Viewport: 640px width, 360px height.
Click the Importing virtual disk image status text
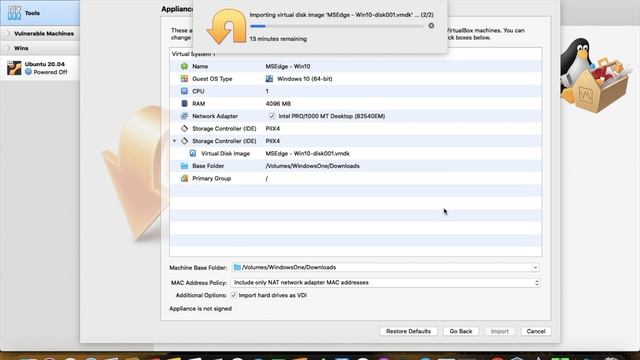click(342, 15)
